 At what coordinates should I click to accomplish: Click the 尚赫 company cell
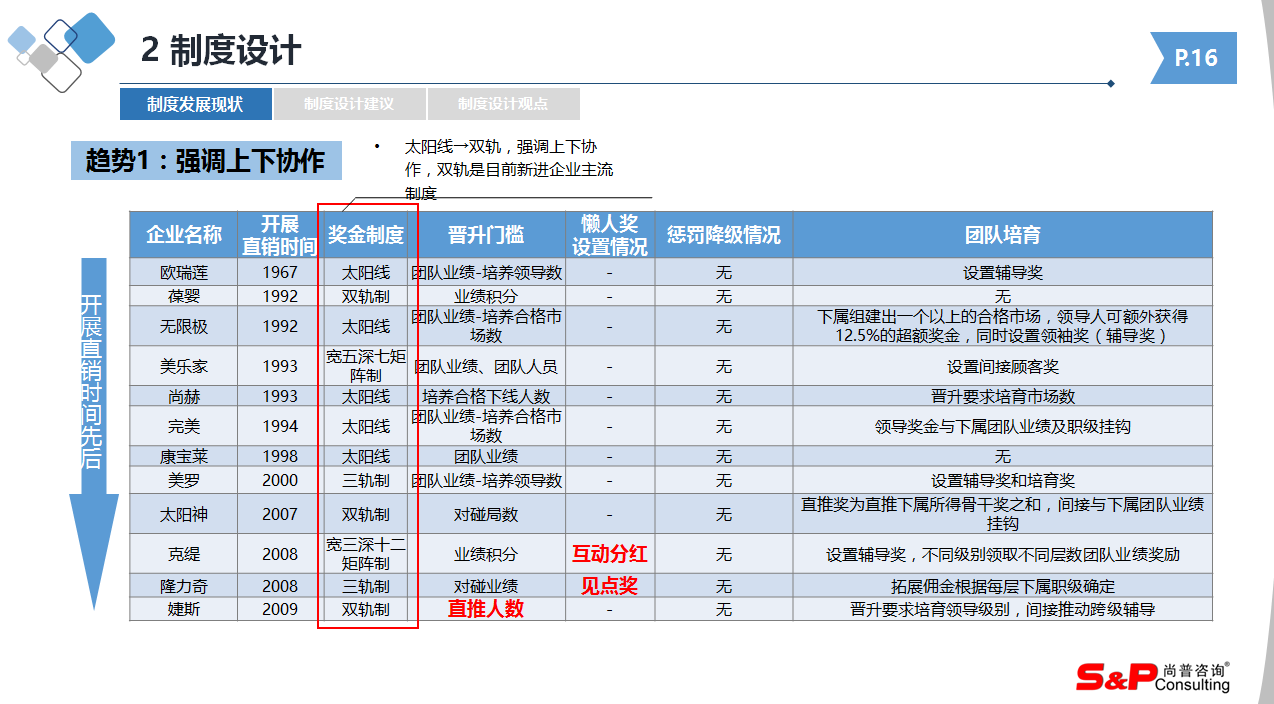pos(184,396)
